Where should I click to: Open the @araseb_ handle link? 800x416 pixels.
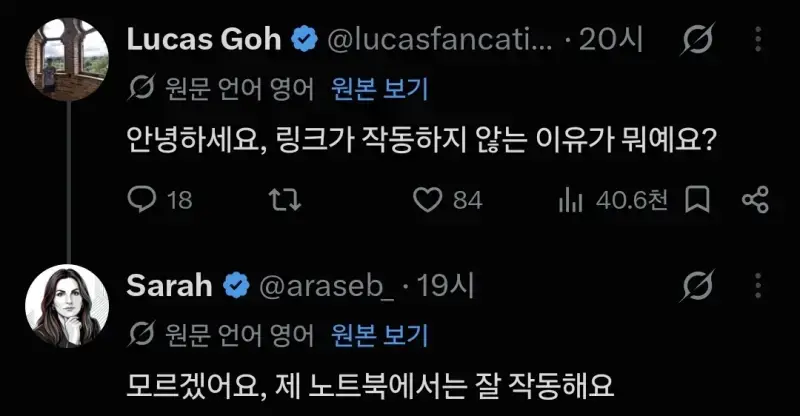[327, 286]
